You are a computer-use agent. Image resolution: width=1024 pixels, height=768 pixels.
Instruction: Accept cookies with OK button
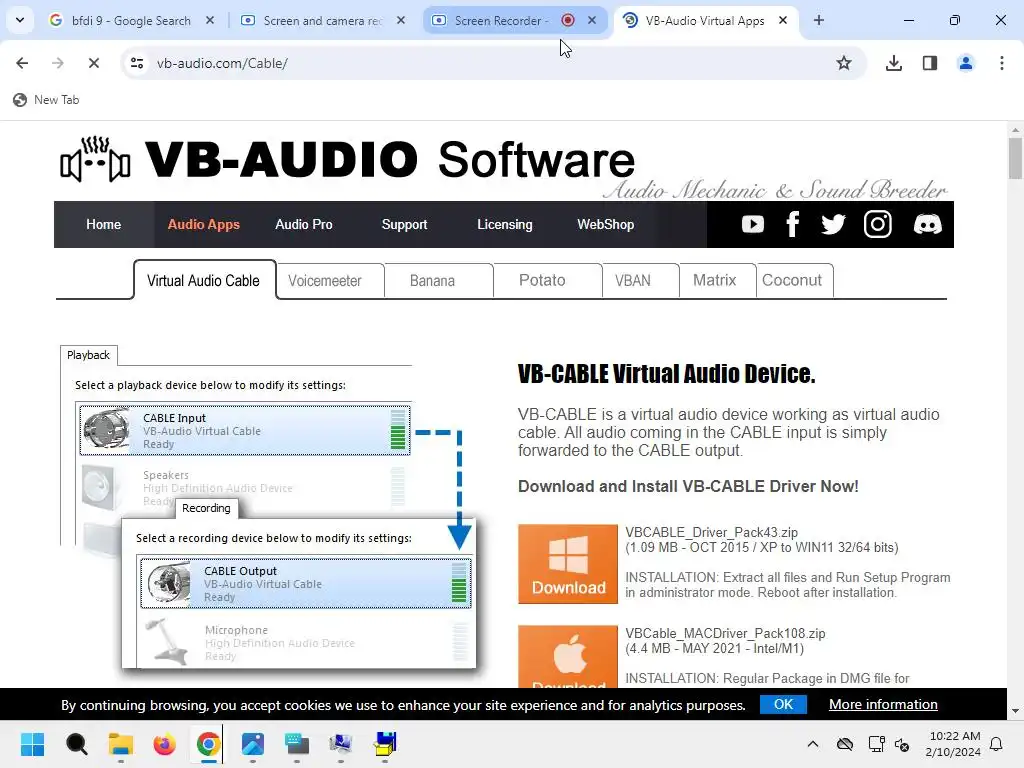coord(783,704)
